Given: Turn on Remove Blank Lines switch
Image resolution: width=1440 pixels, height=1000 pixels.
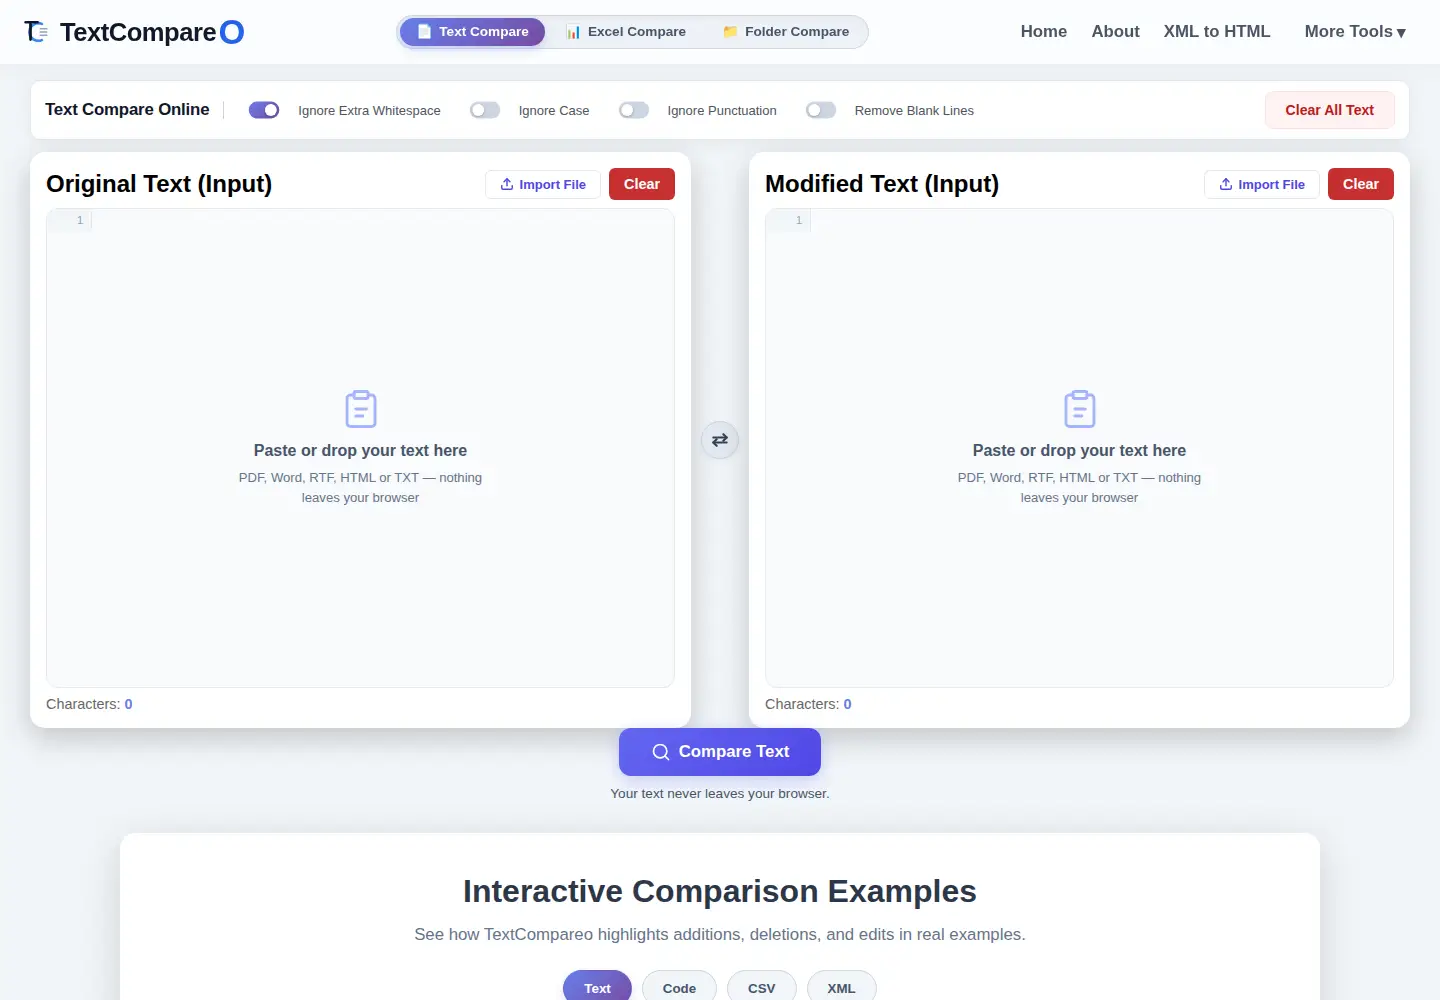Looking at the screenshot, I should coord(821,110).
